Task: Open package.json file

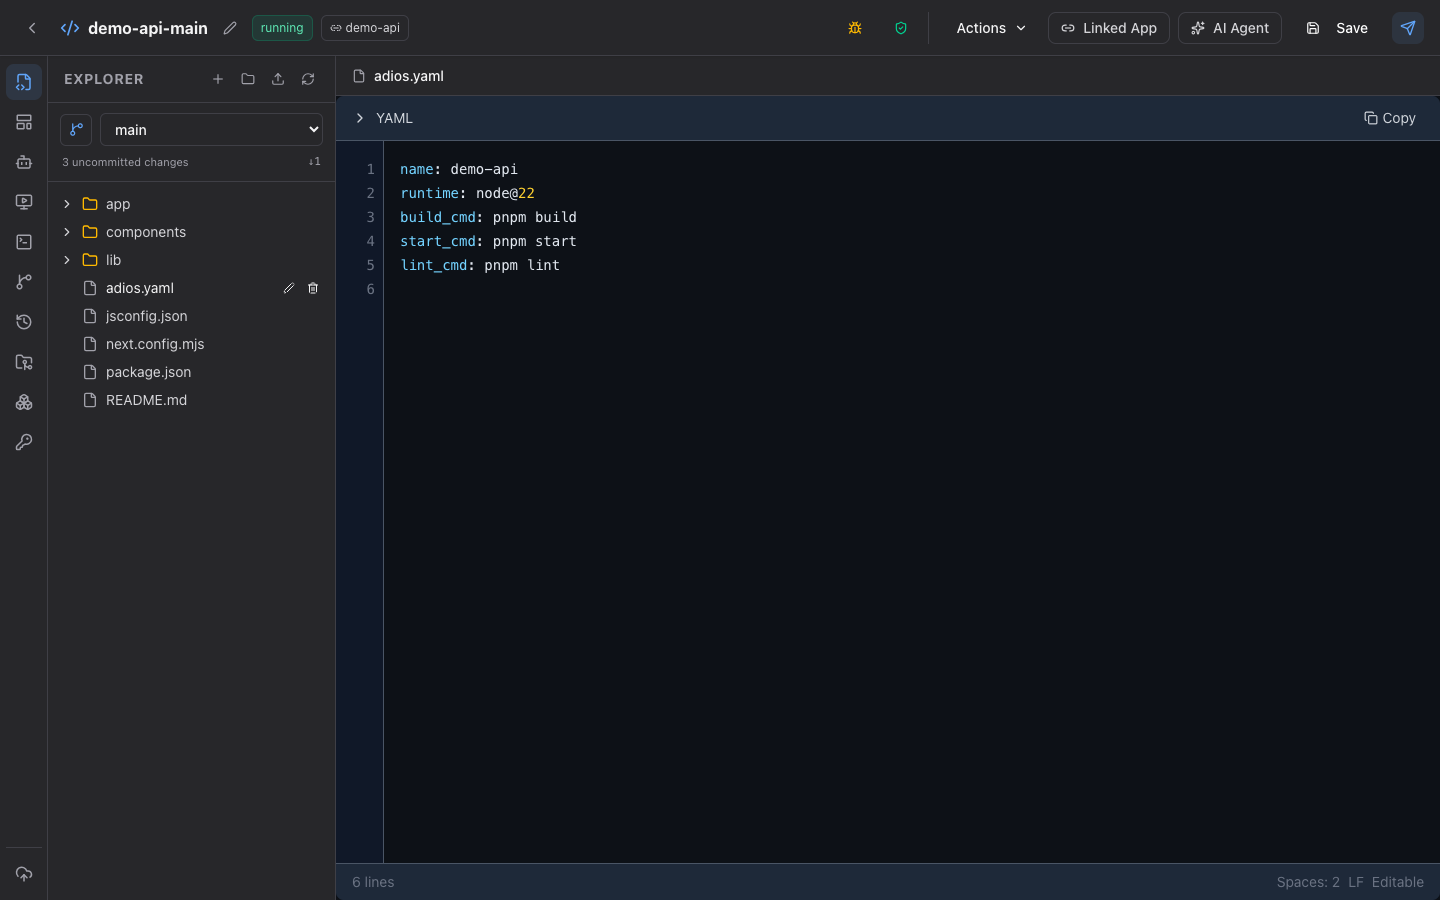Action: point(191,372)
